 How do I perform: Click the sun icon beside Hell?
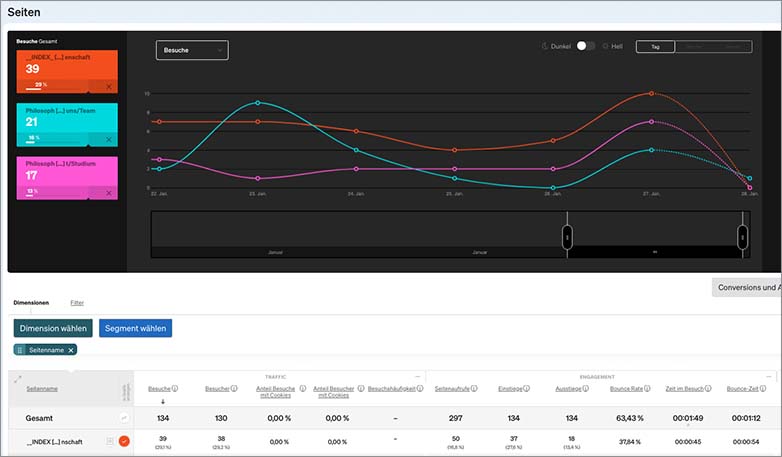605,46
